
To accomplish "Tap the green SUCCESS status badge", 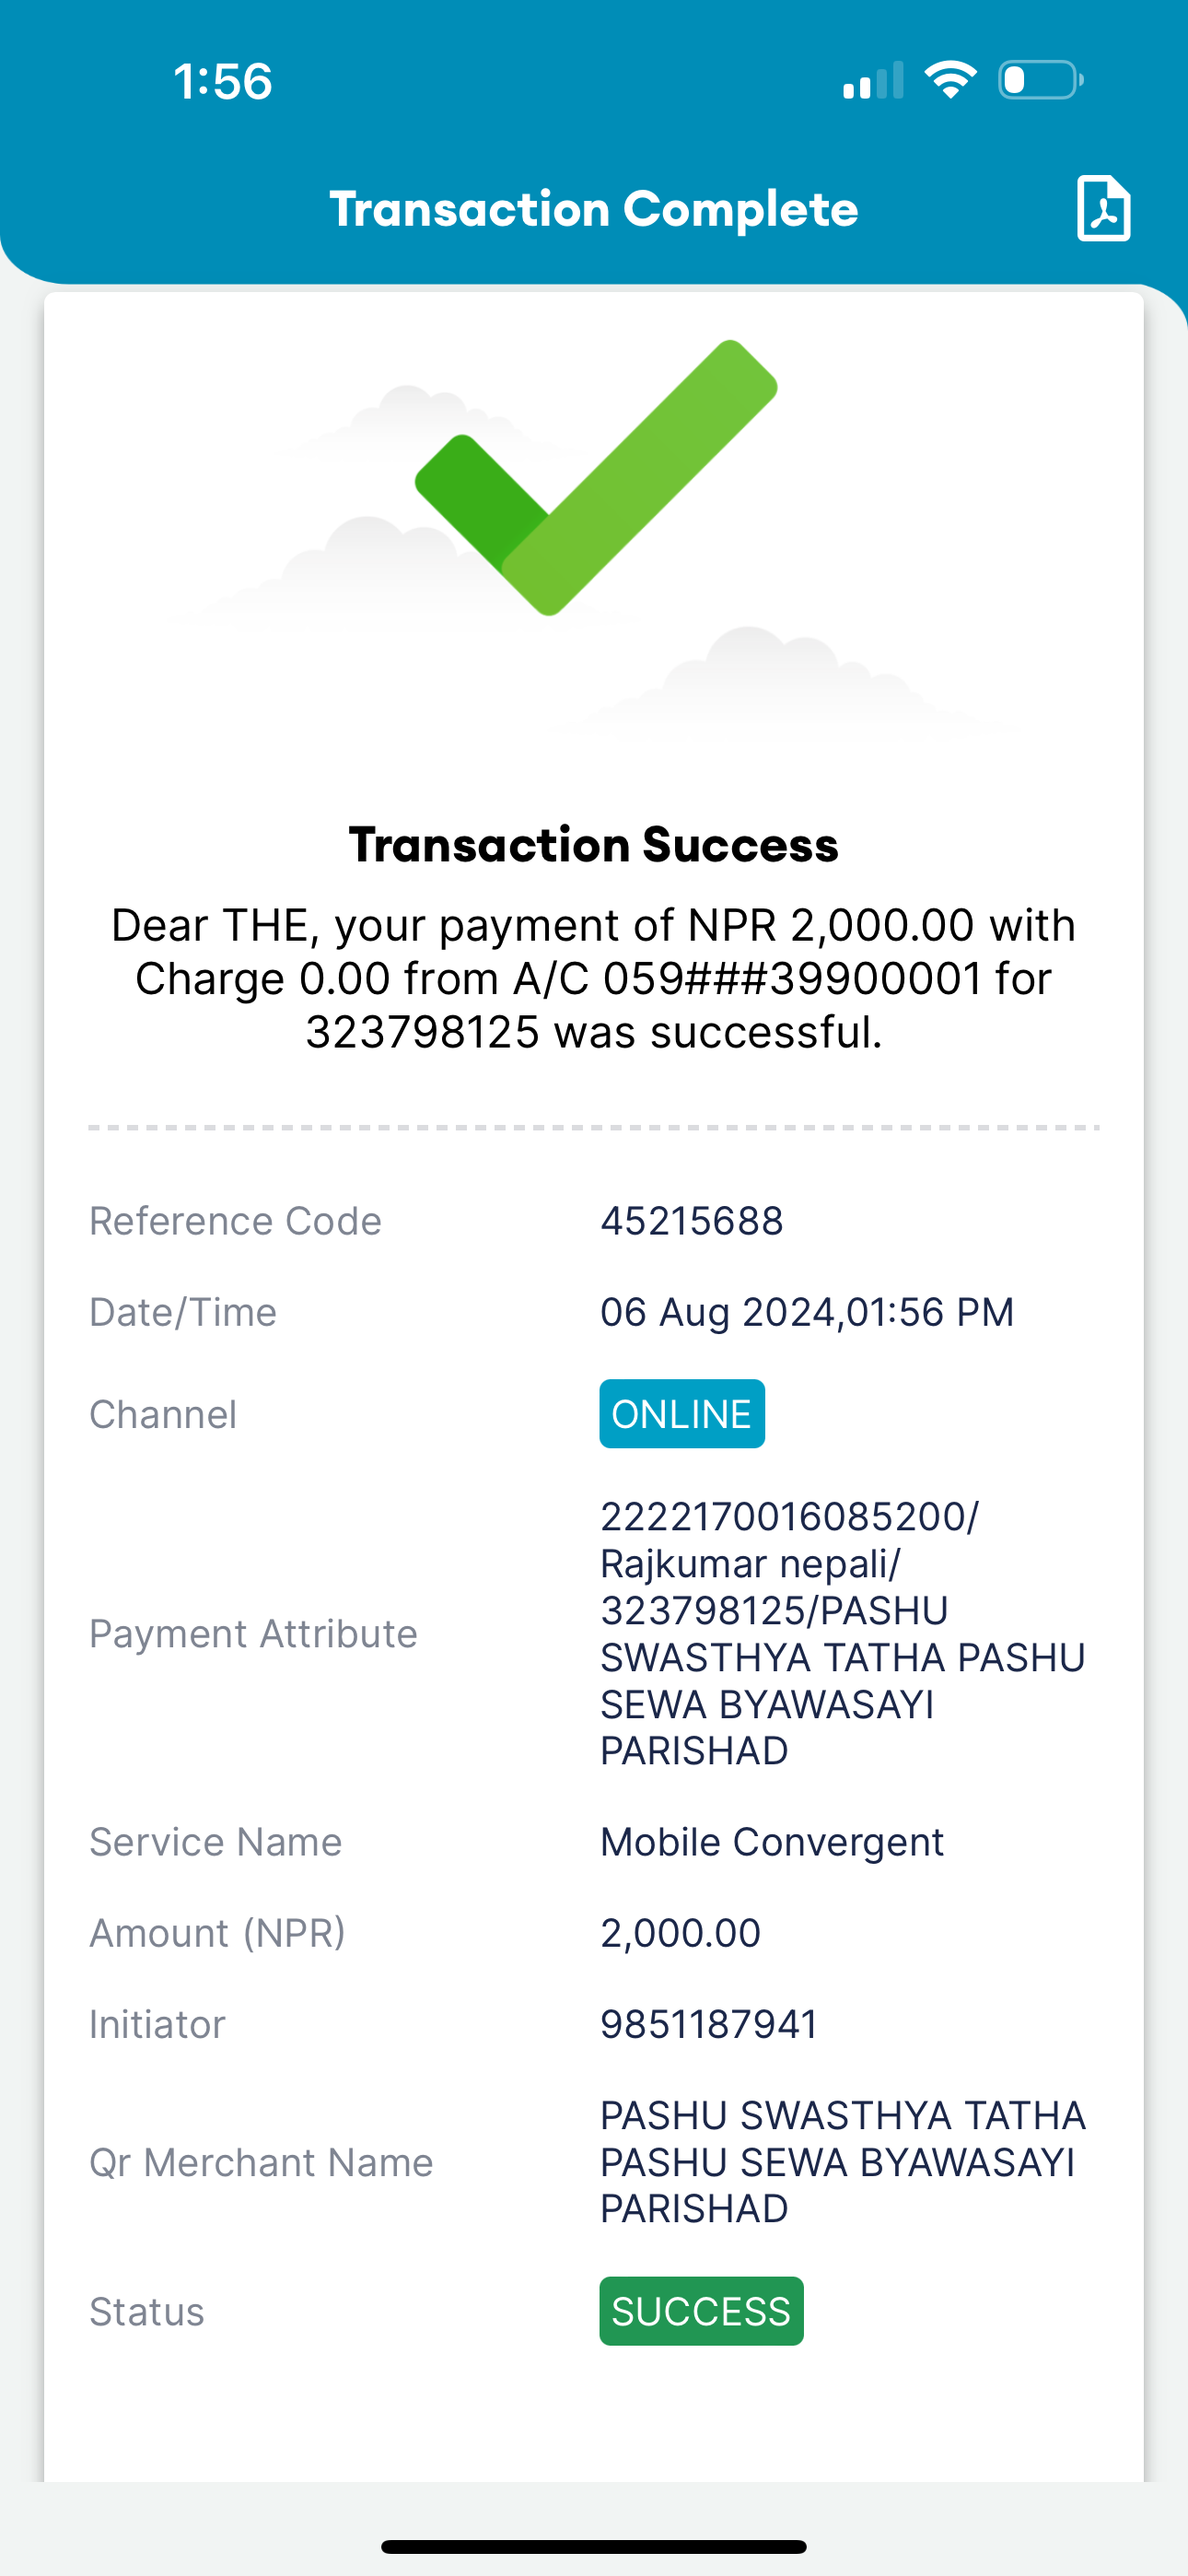I will (x=701, y=2311).
